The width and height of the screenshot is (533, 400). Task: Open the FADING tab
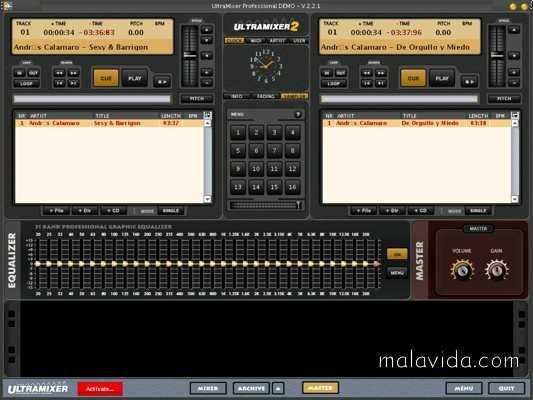click(265, 97)
